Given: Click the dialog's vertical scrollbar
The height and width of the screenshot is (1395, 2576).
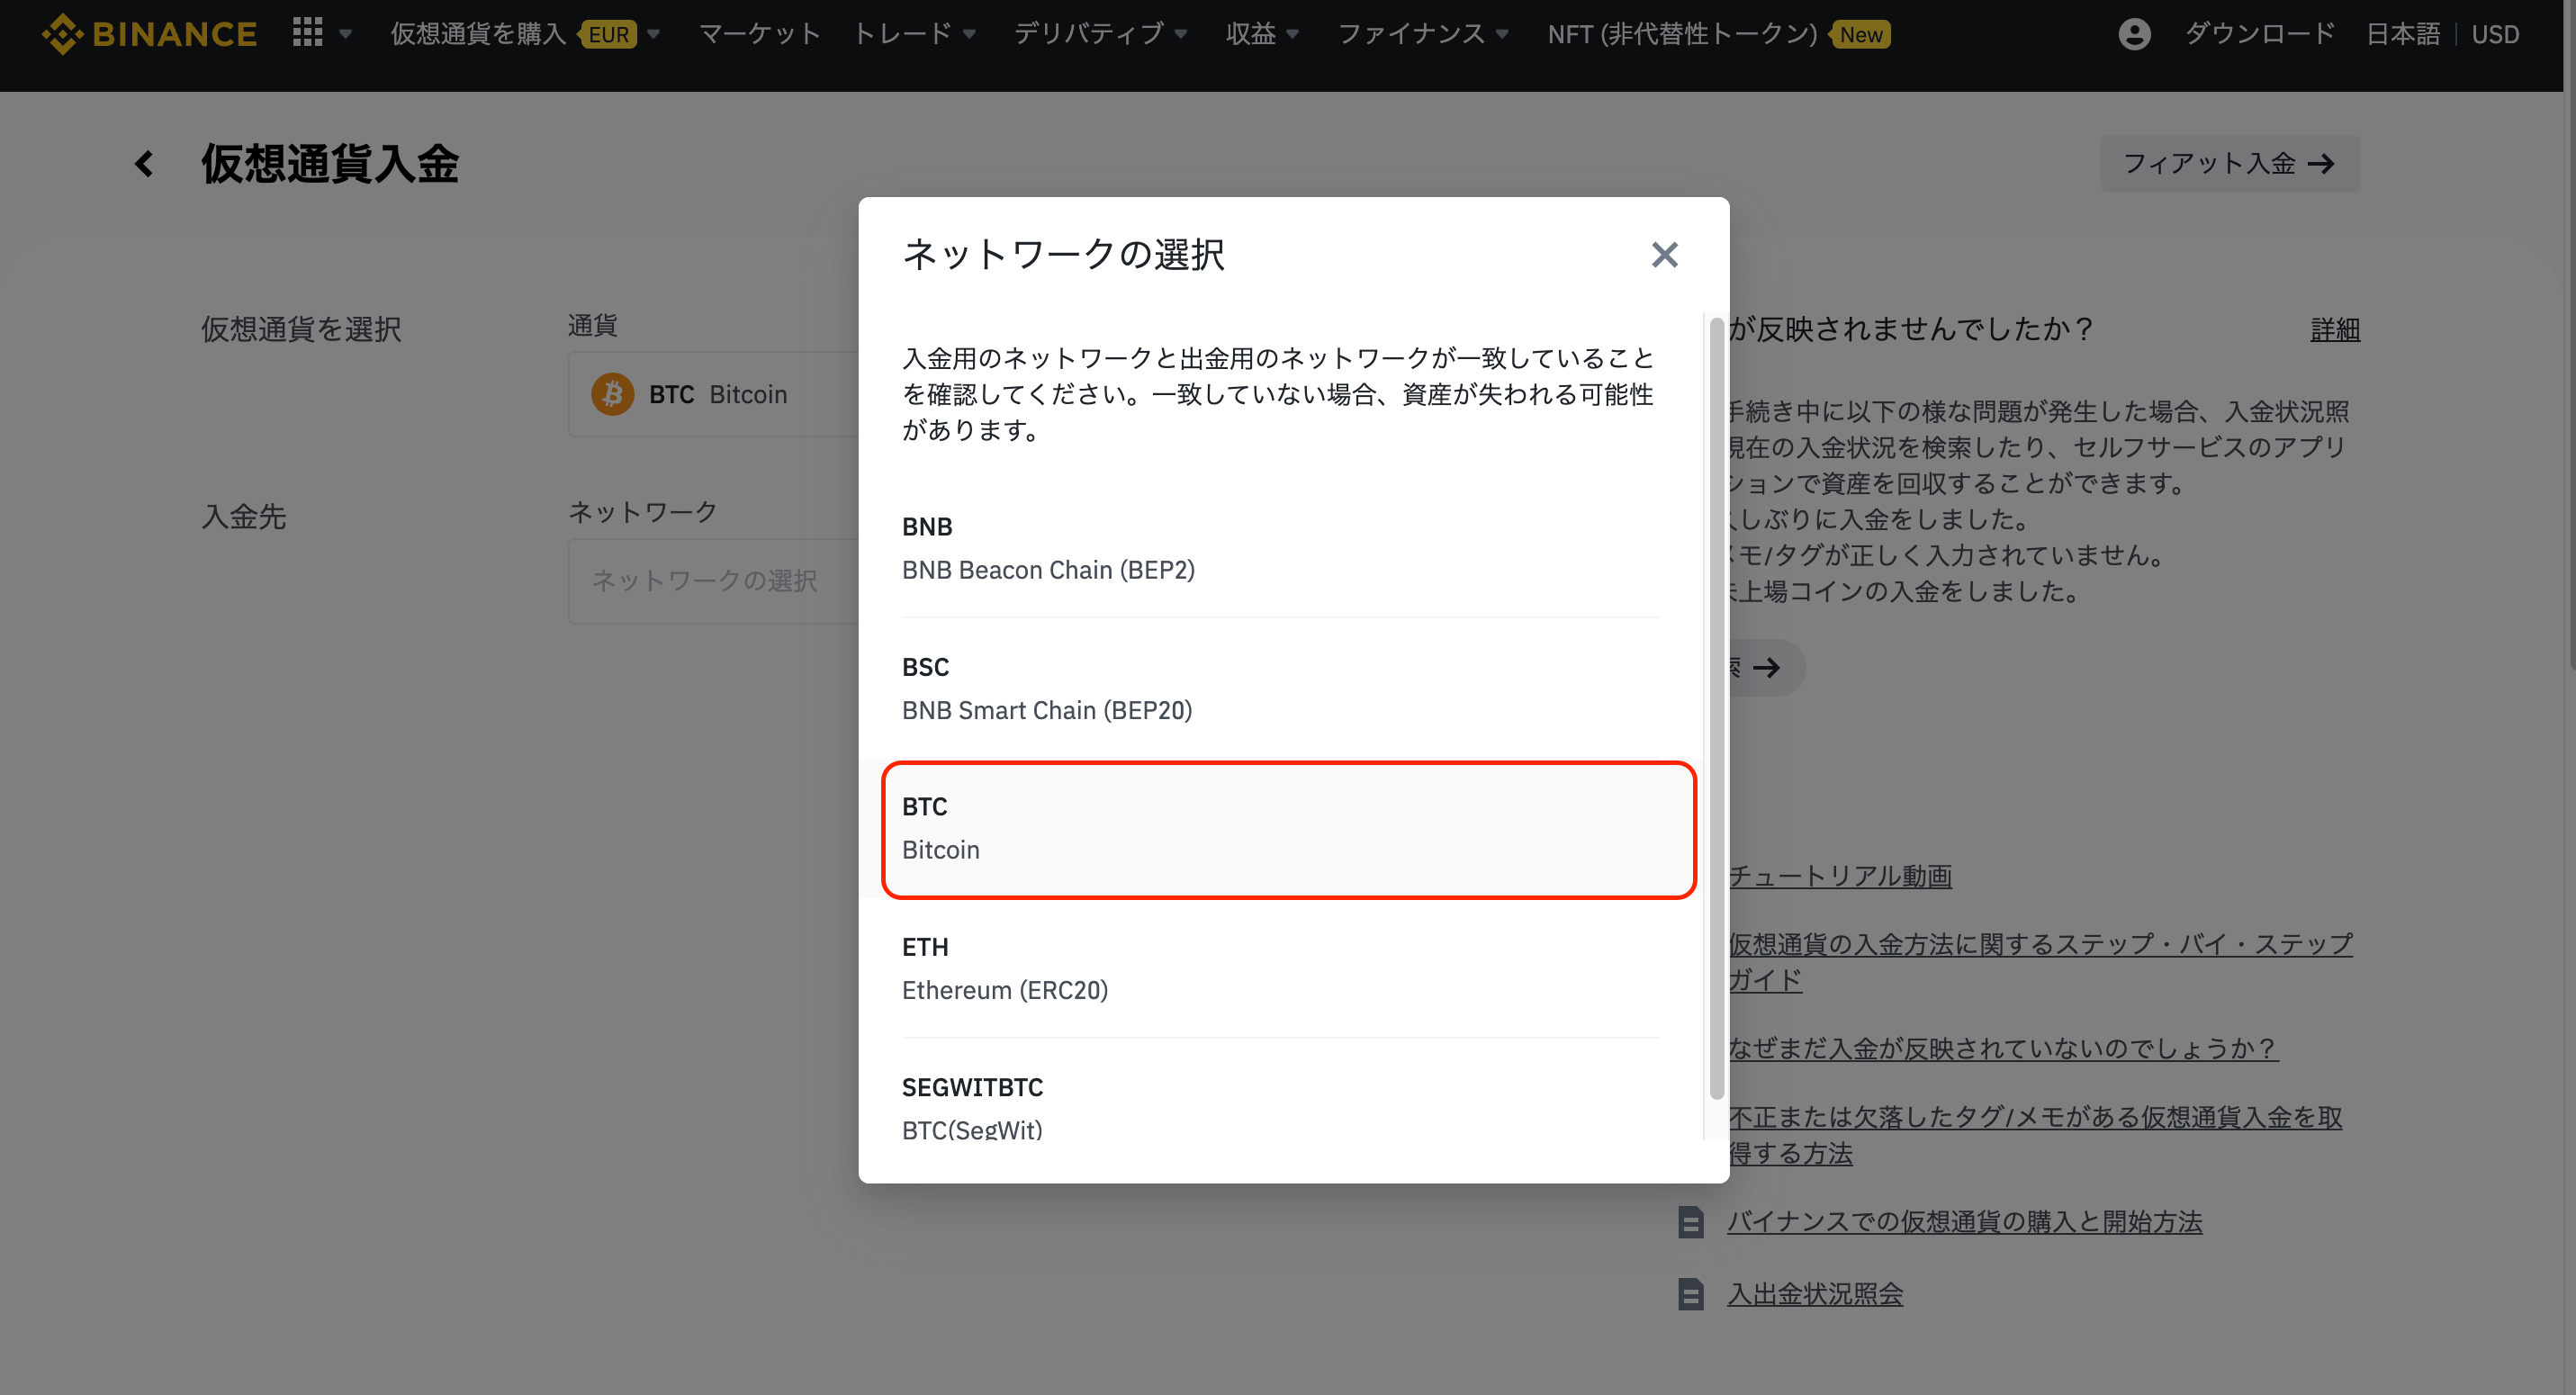Looking at the screenshot, I should coord(1716,708).
